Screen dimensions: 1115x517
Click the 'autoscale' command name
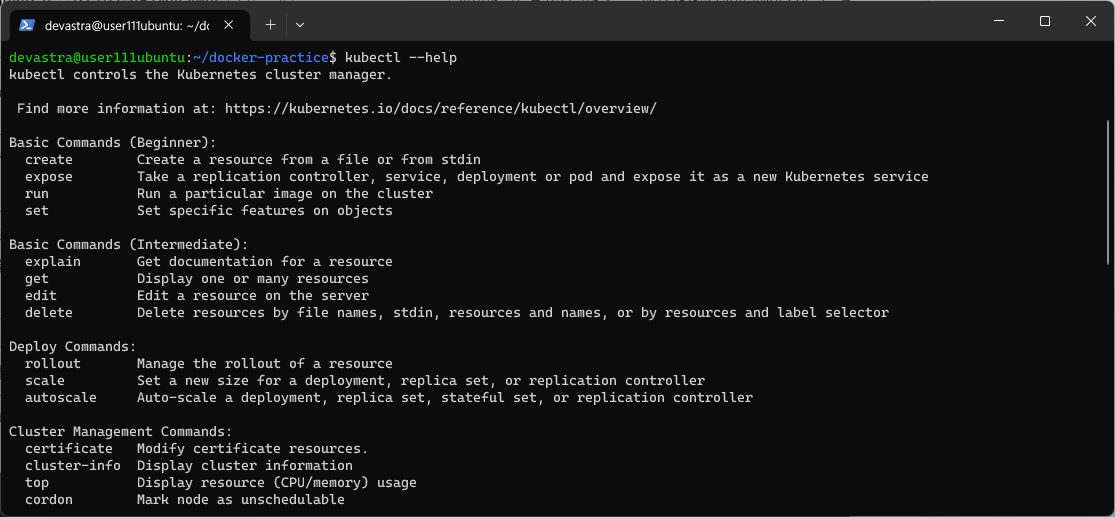click(x=61, y=398)
